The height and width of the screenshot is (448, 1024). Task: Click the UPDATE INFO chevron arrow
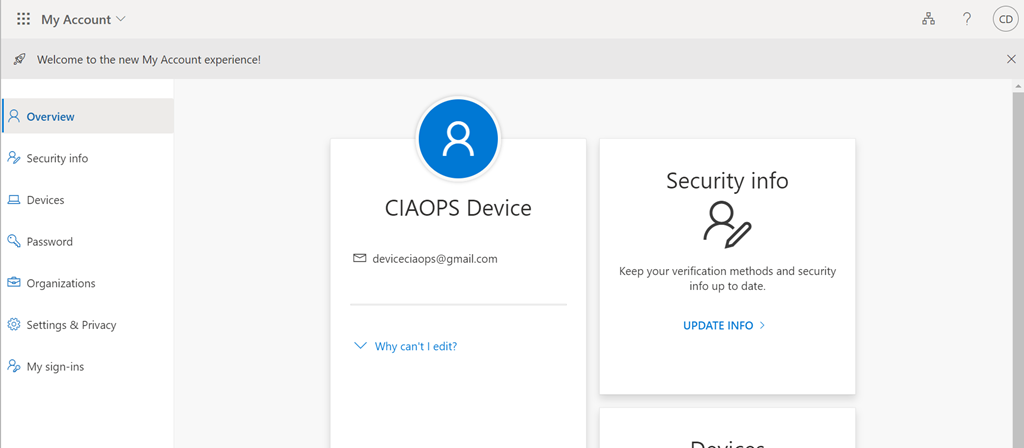[x=763, y=325]
